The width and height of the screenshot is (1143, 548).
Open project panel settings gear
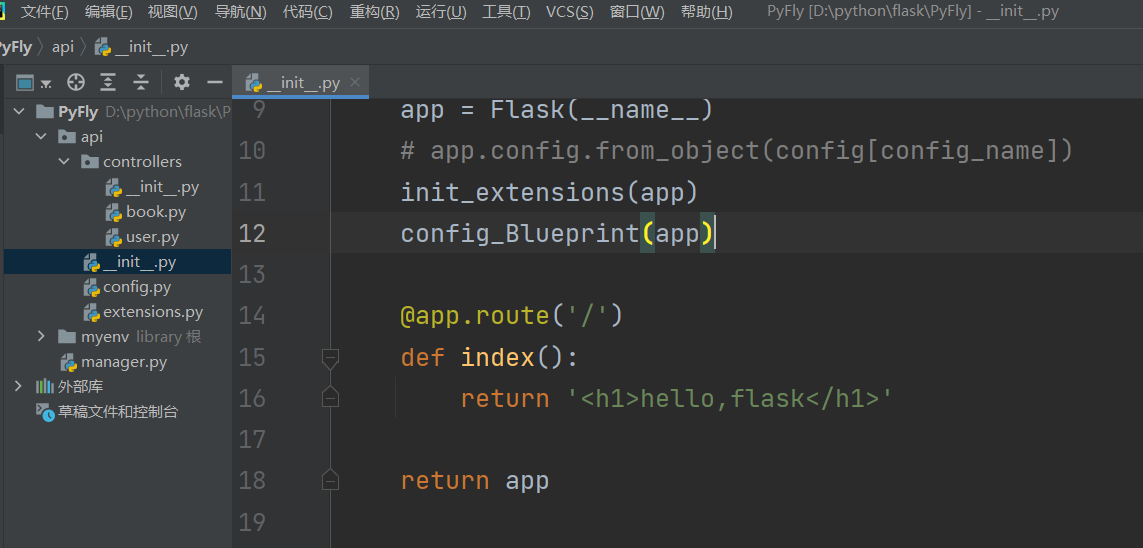point(182,82)
